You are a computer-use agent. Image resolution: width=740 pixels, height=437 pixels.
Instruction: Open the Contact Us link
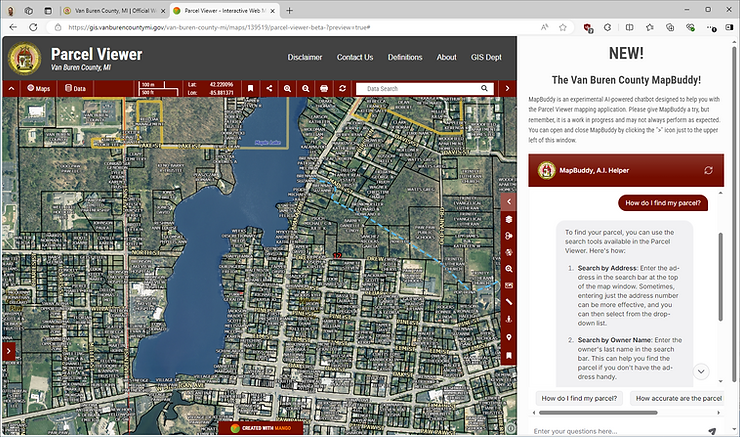[355, 57]
